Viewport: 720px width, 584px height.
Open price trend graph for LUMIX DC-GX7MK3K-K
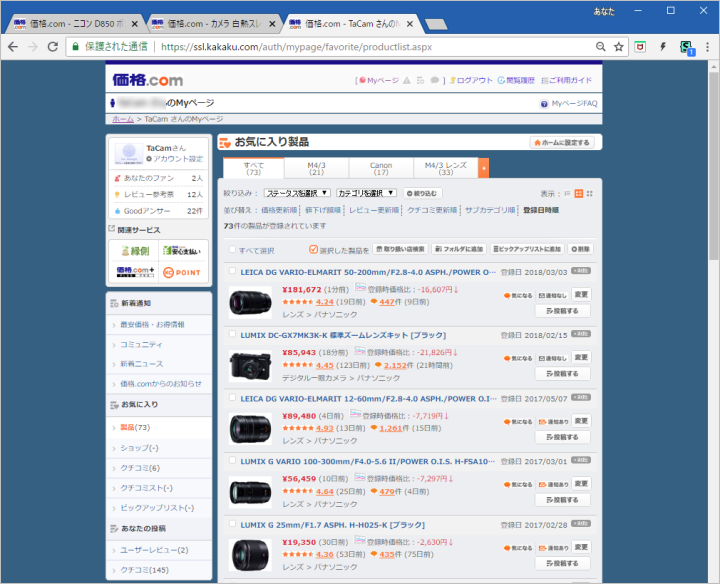360,351
